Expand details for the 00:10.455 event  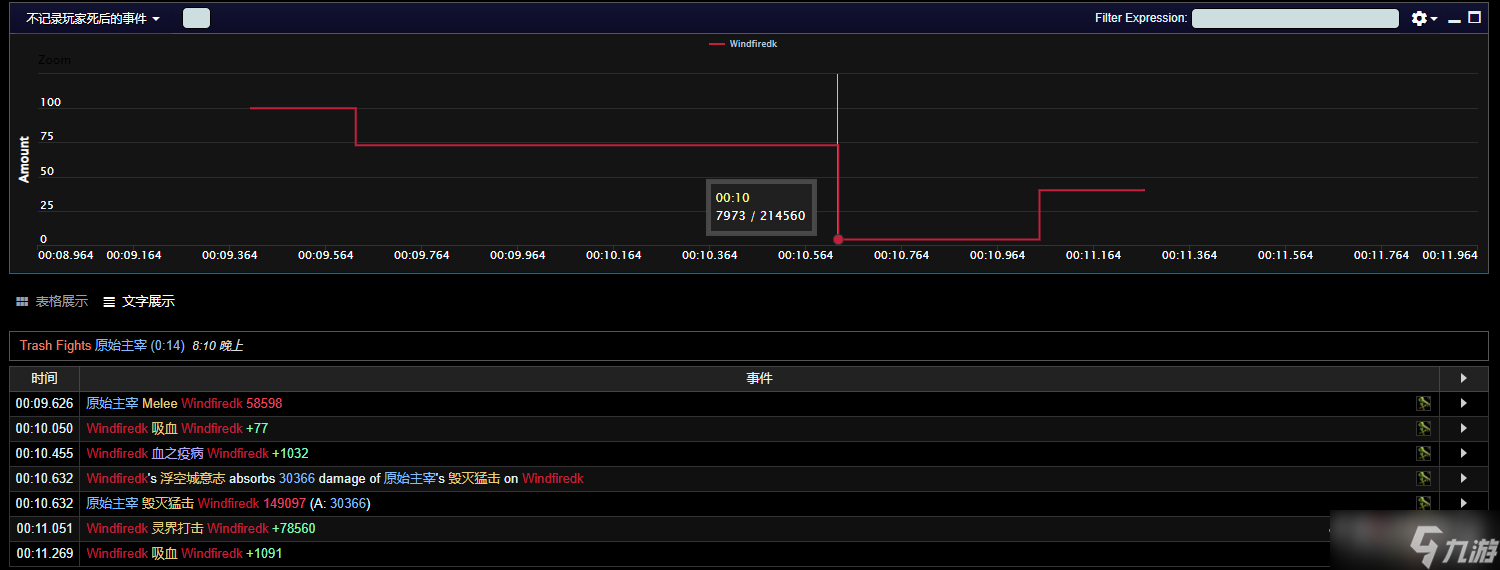click(x=1463, y=453)
